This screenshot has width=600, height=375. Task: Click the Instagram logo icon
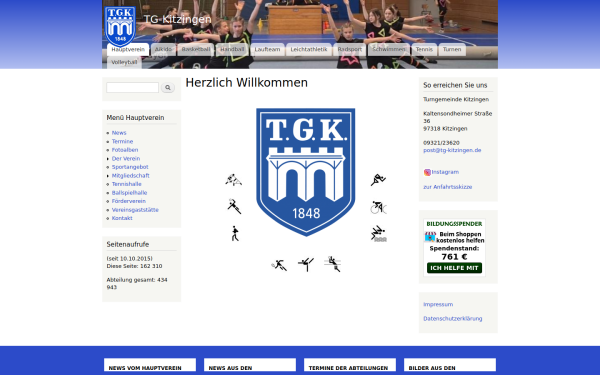pyautogui.click(x=427, y=172)
